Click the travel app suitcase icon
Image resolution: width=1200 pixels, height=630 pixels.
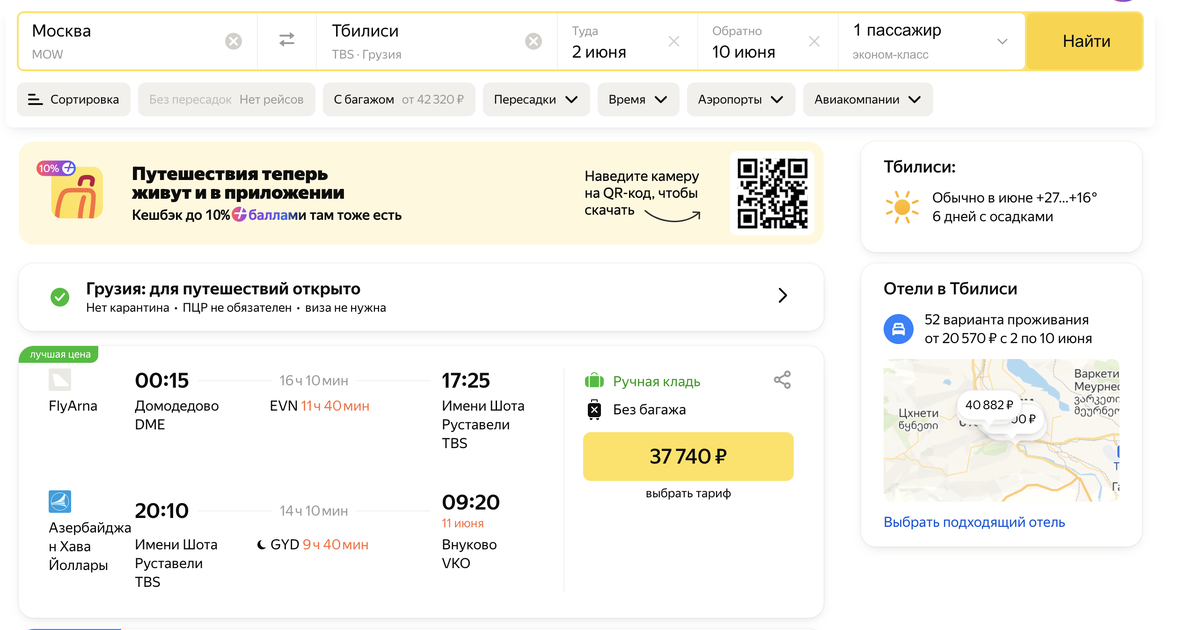tap(77, 192)
